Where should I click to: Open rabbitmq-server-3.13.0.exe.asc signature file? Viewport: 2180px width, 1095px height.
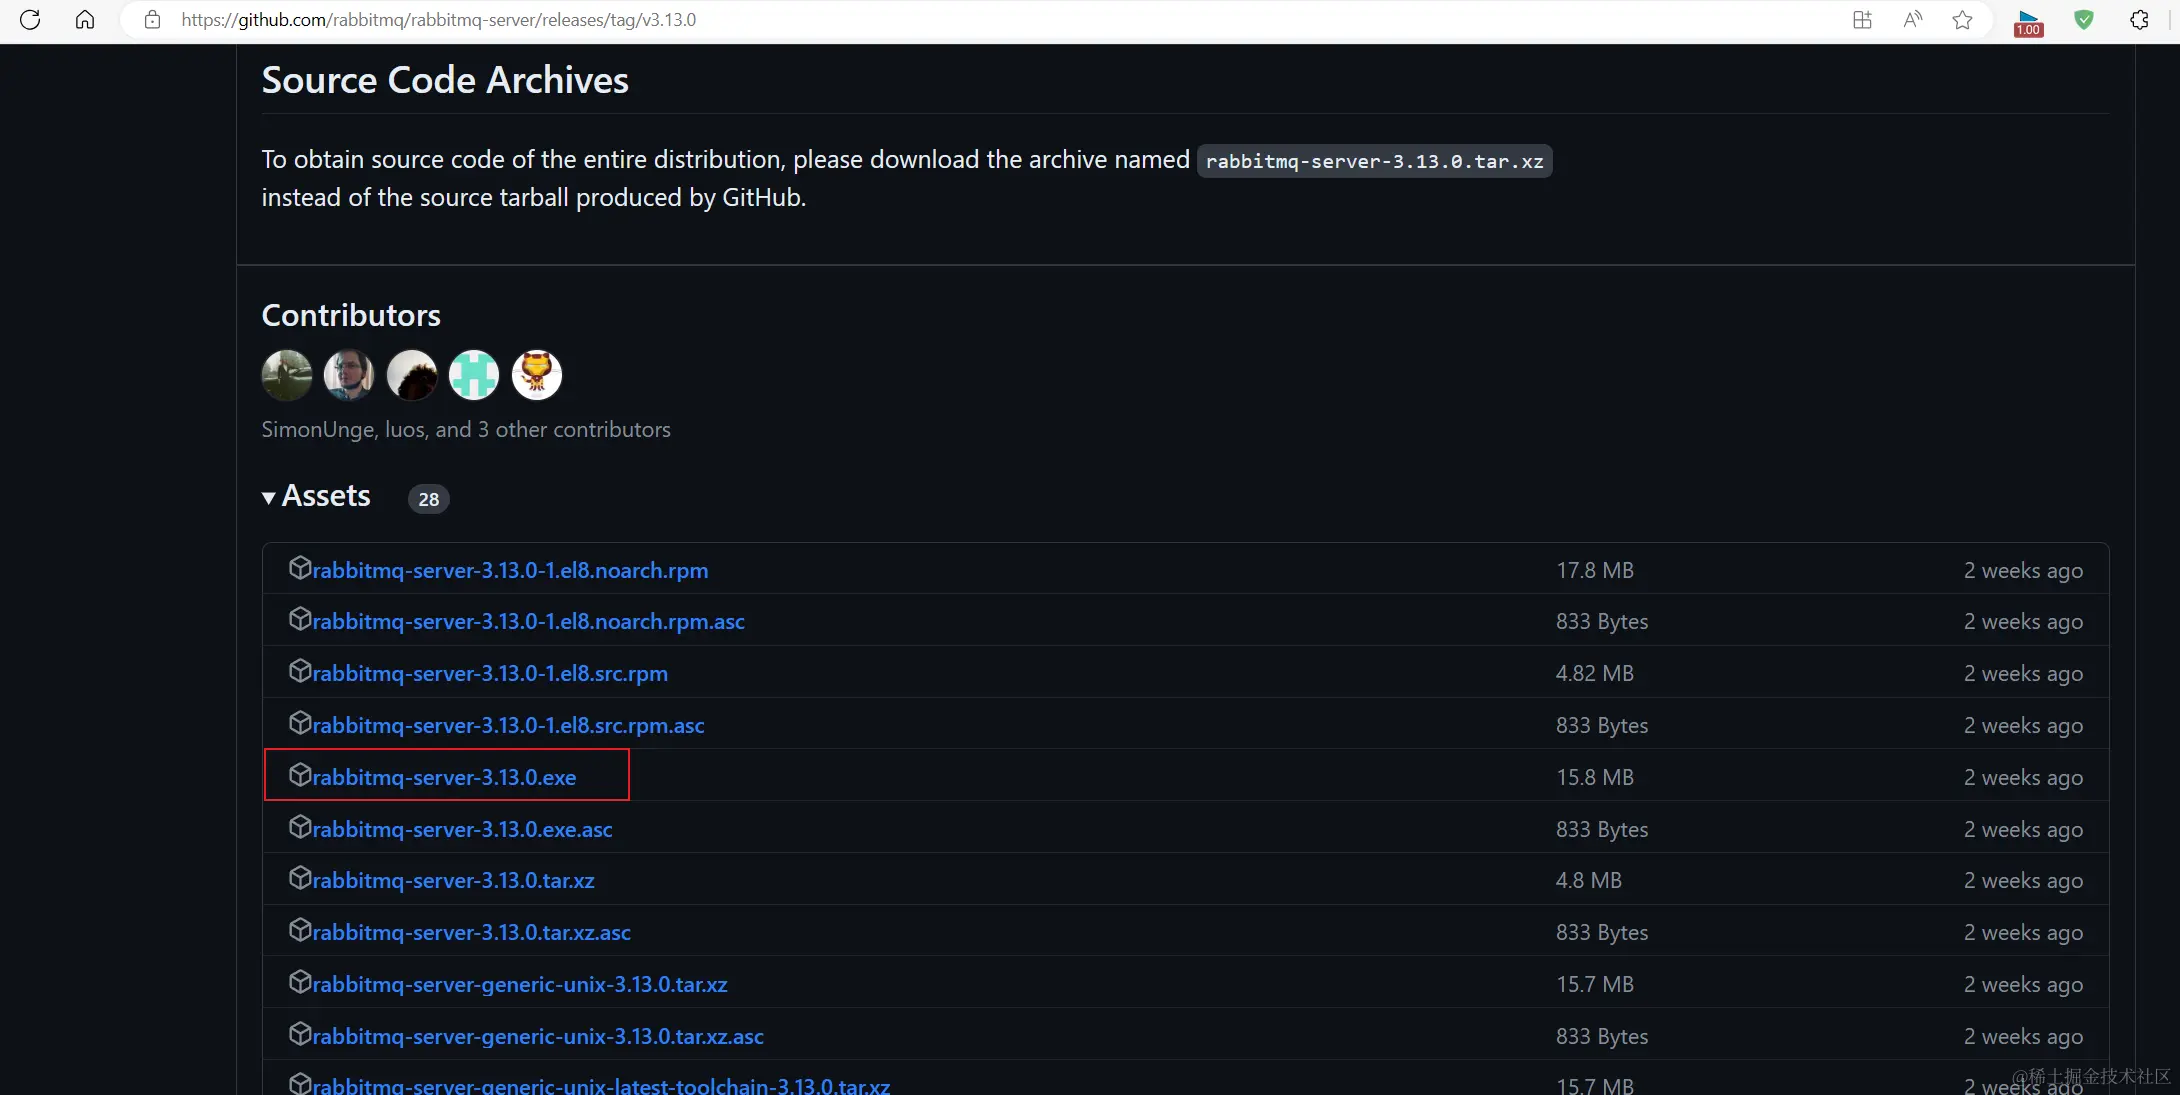[x=462, y=829]
